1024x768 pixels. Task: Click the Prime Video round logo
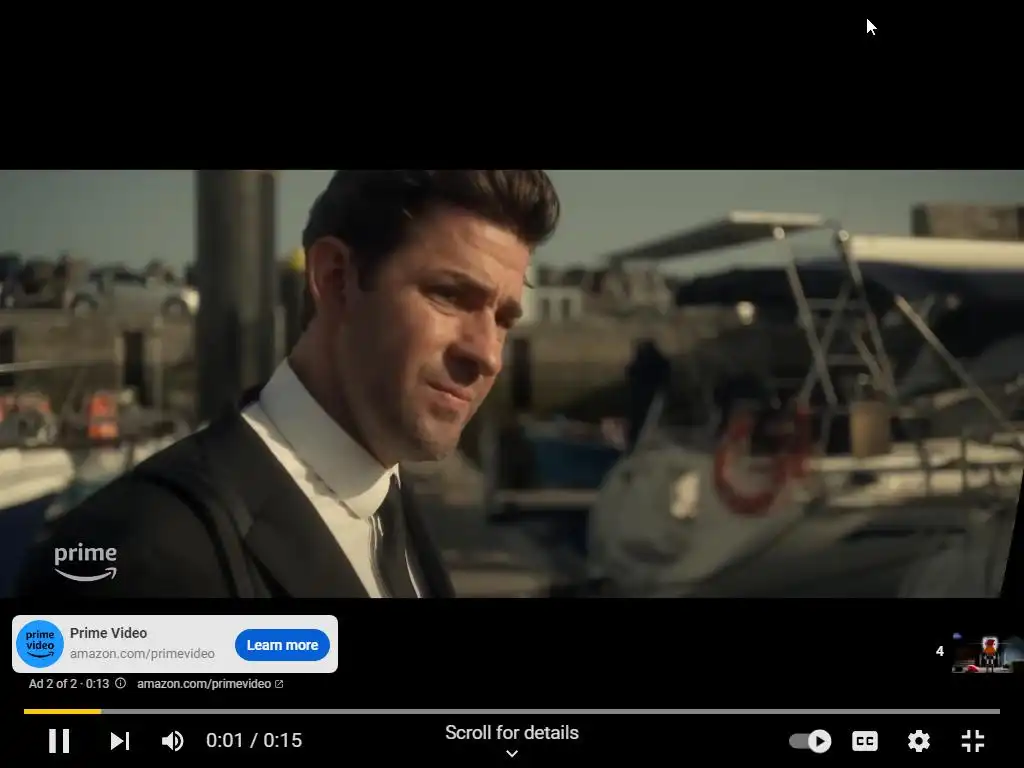pyautogui.click(x=40, y=644)
